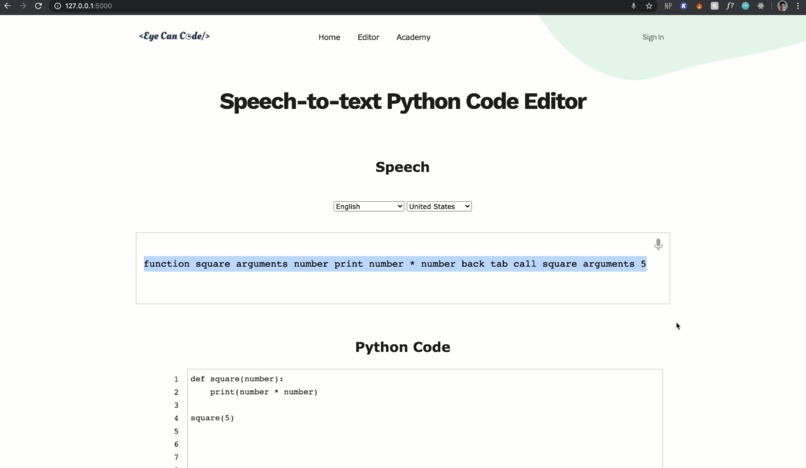Click code line 1 'def square(number):'
Viewport: 806px width, 468px height.
click(x=236, y=379)
